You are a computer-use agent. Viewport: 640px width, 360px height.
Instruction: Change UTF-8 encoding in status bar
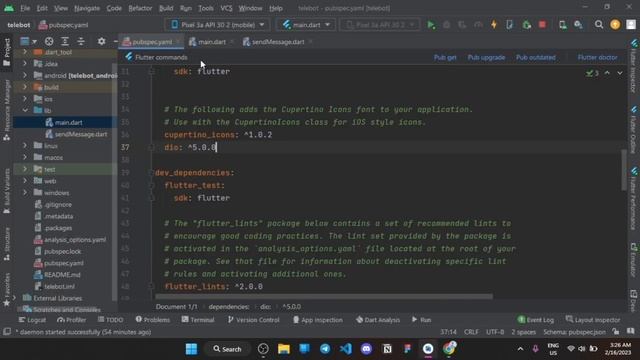(495, 332)
